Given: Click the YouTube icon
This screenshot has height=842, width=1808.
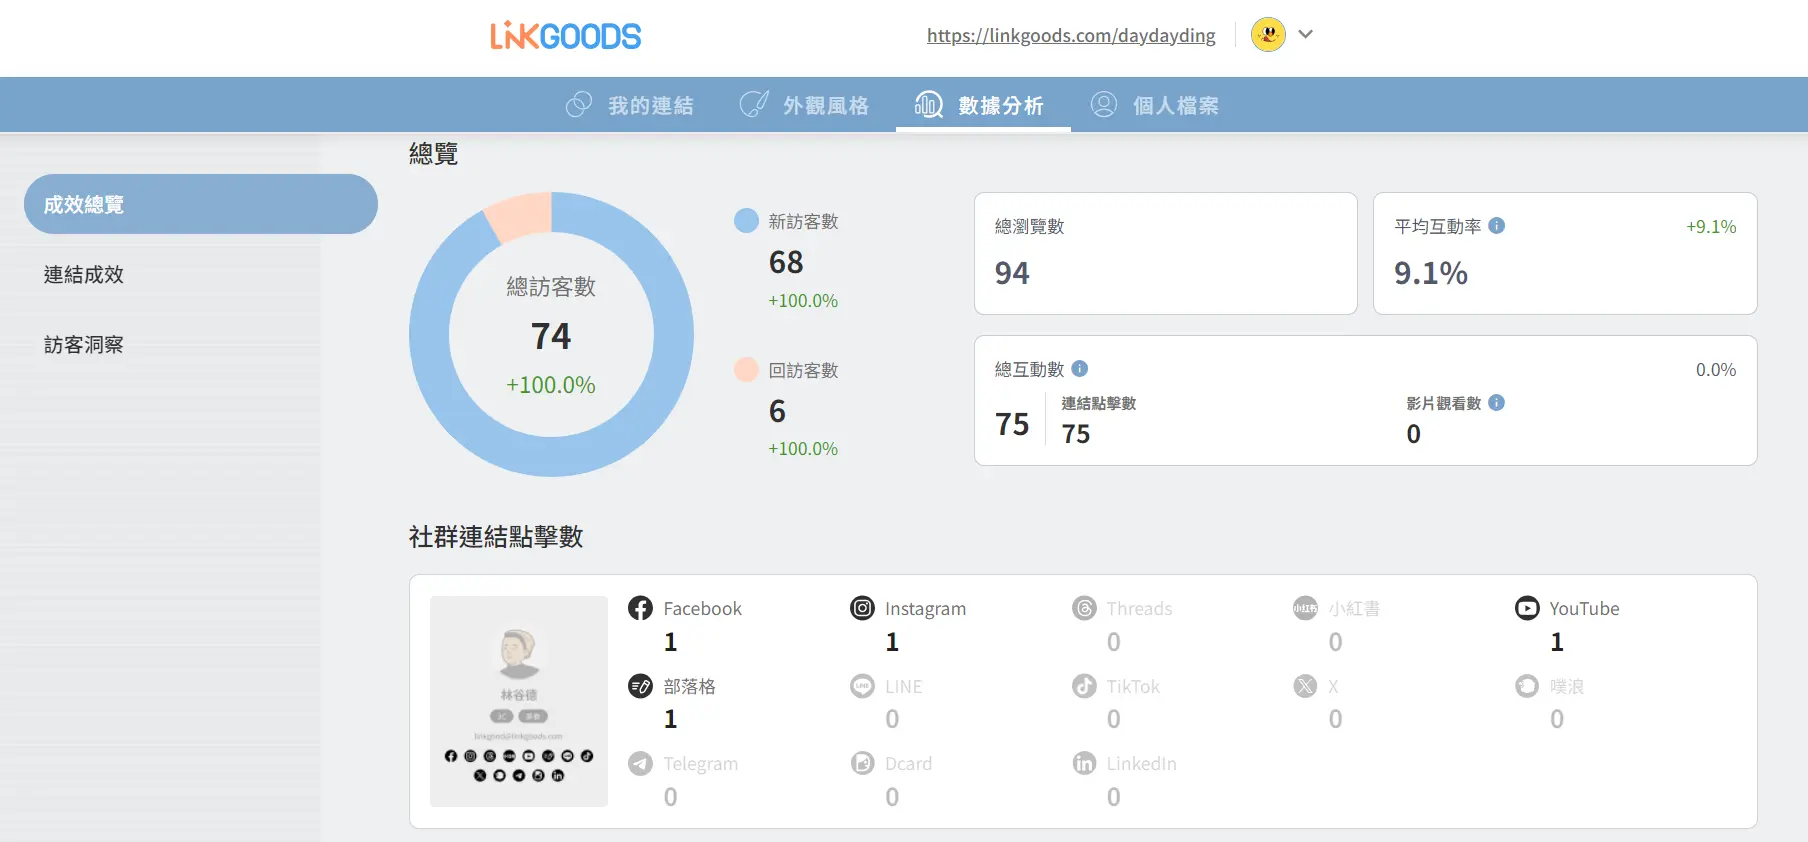Looking at the screenshot, I should (1527, 608).
